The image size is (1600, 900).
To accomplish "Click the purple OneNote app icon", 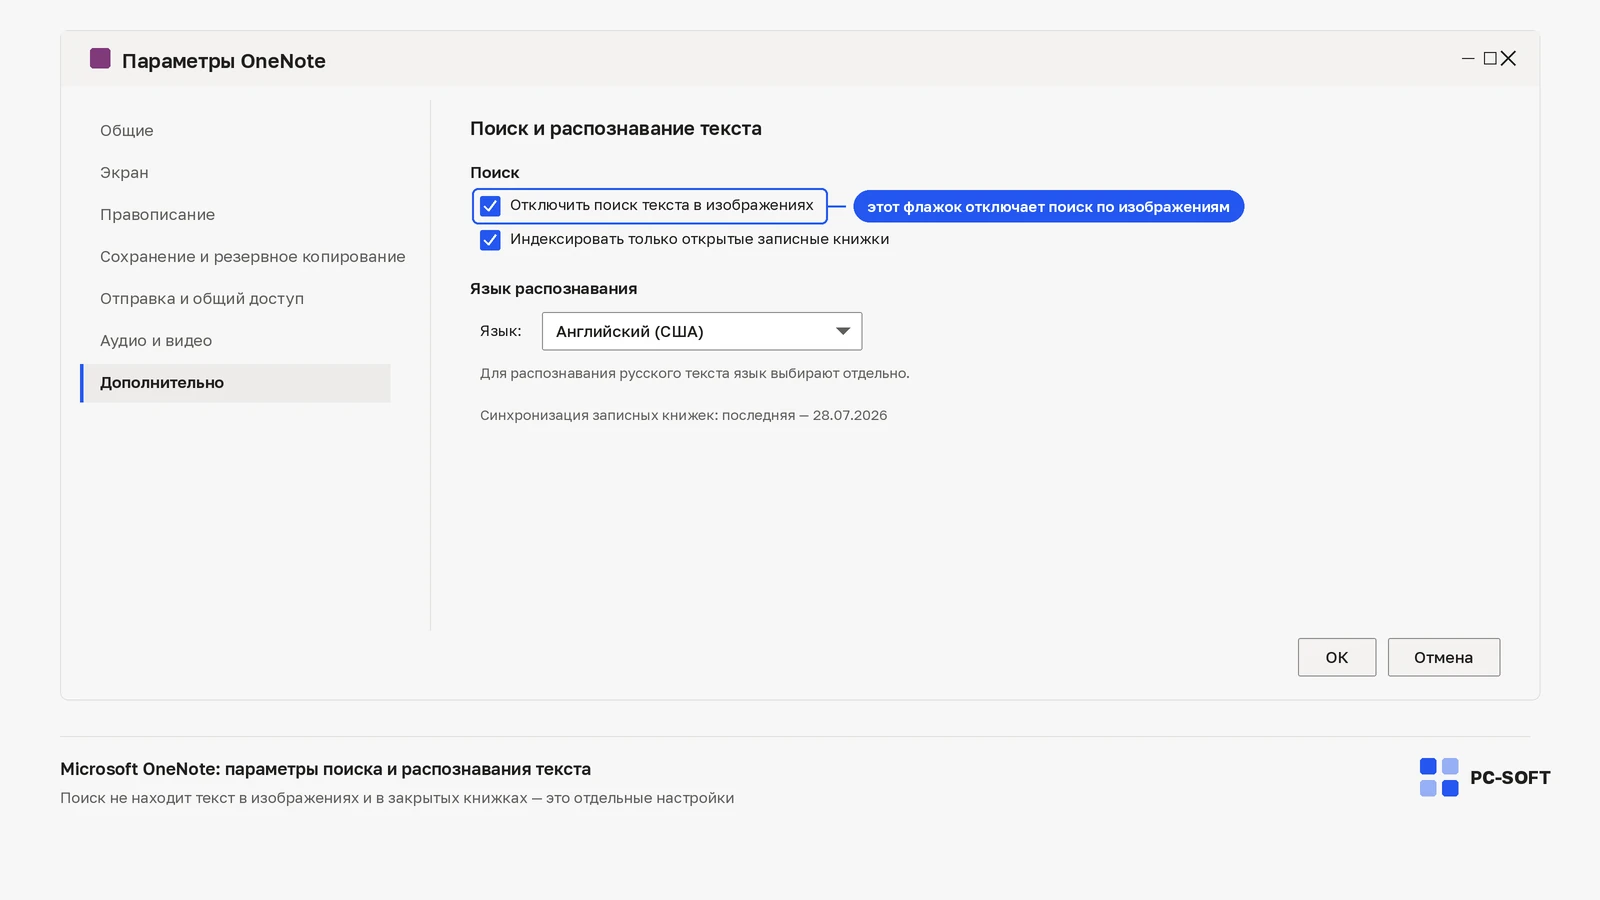I will (x=100, y=58).
